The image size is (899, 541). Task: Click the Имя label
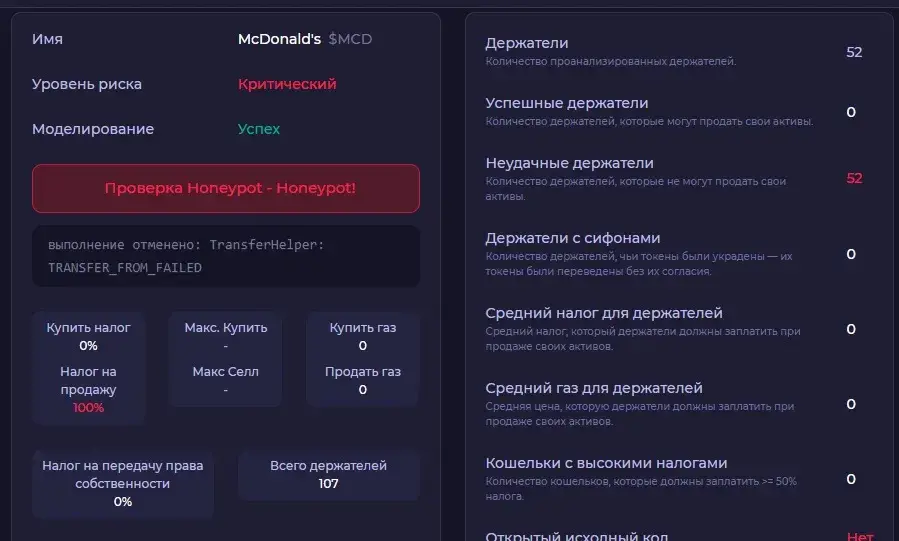click(48, 39)
